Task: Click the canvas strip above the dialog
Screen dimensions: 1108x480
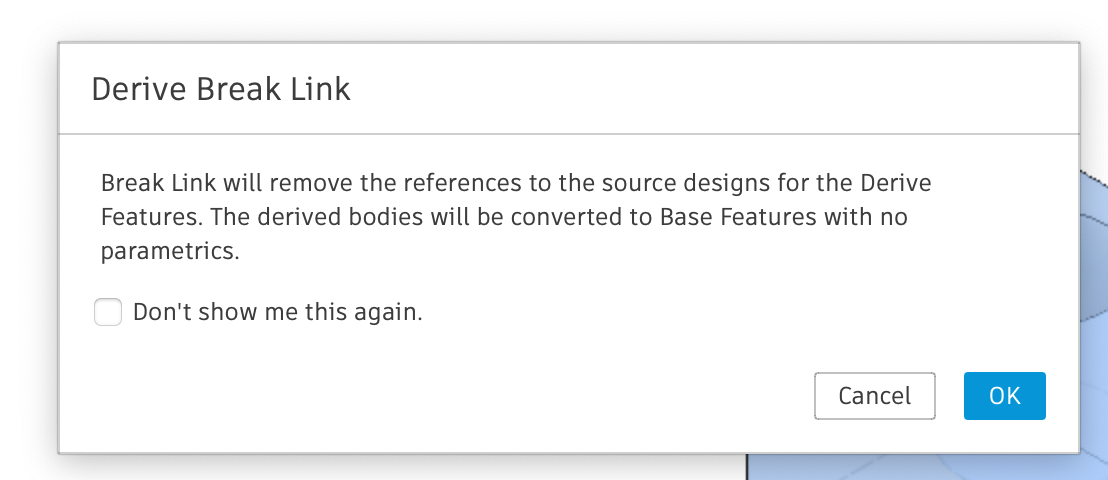Action: (550, 18)
